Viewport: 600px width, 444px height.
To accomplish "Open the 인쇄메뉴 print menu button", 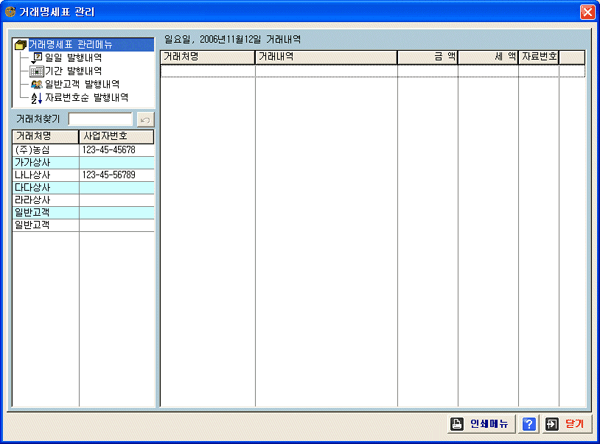I will pos(481,424).
